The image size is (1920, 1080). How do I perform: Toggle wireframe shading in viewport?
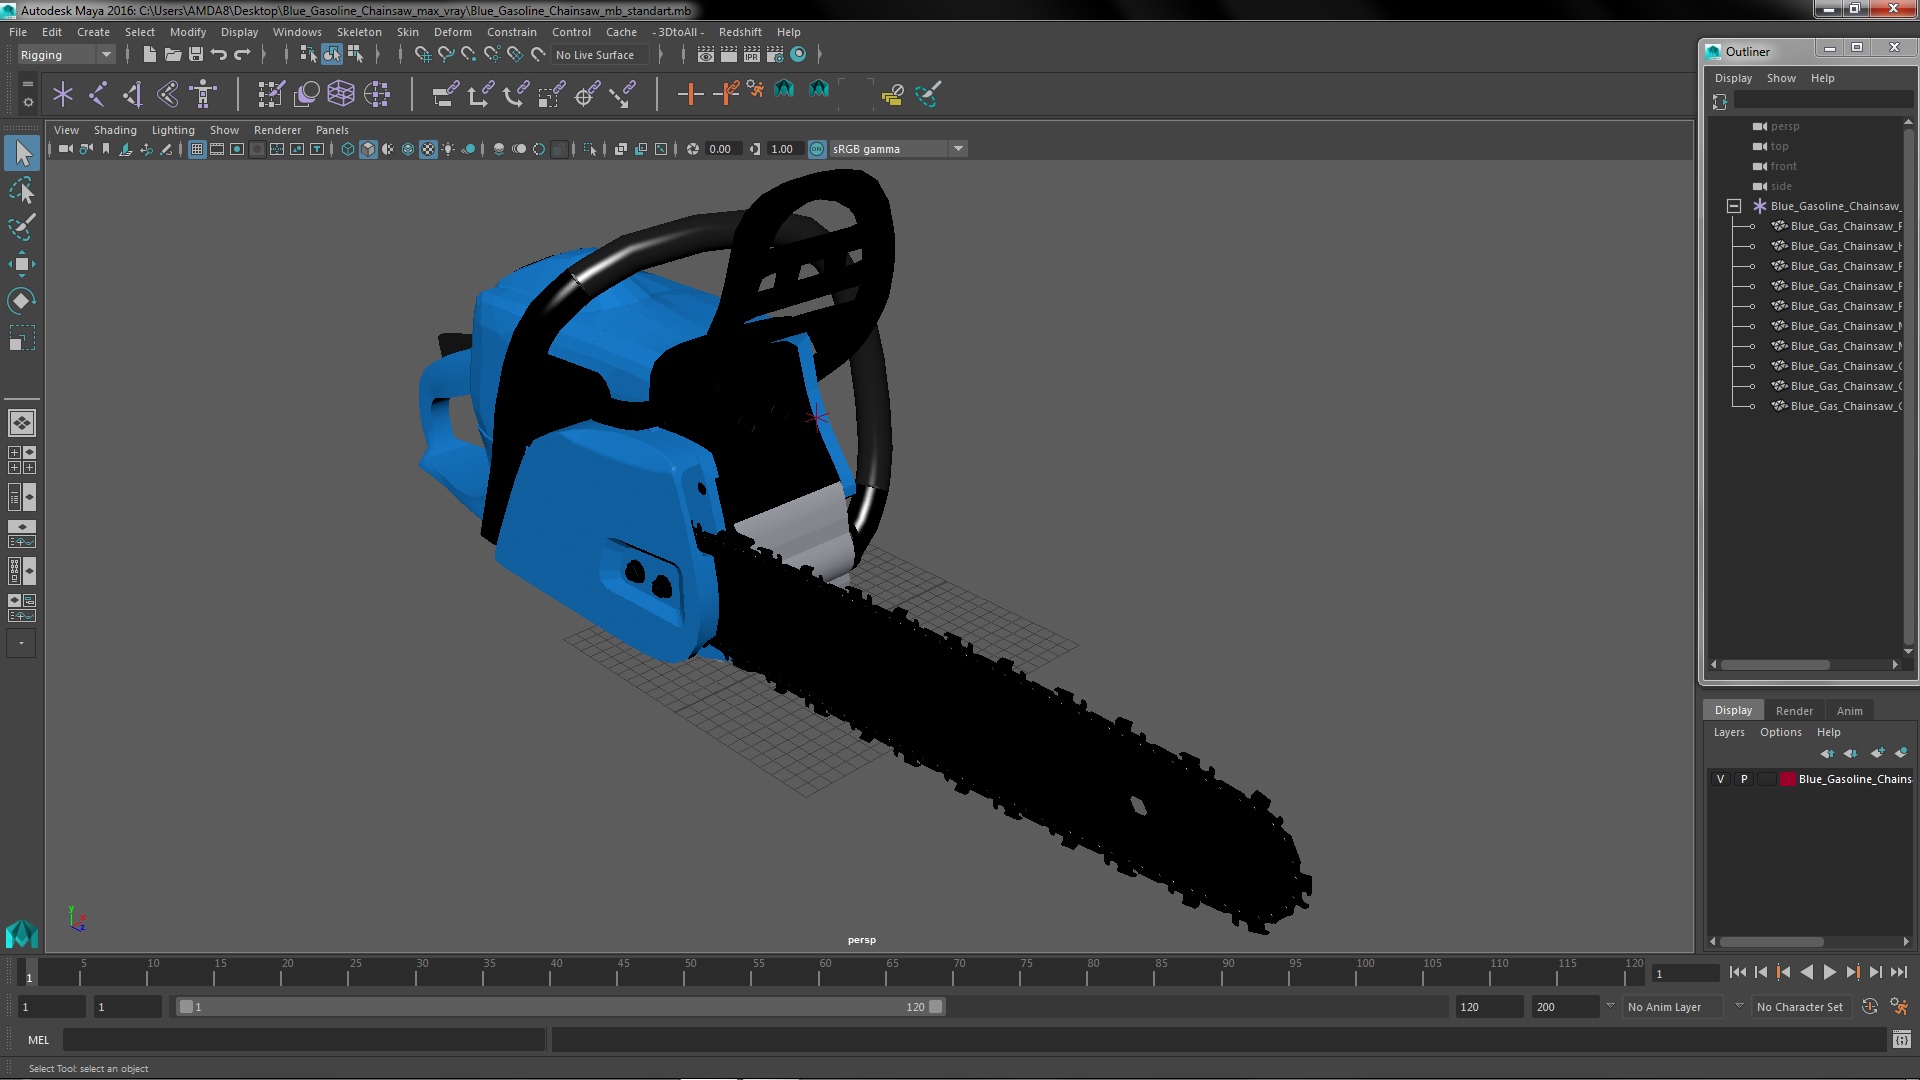348,149
